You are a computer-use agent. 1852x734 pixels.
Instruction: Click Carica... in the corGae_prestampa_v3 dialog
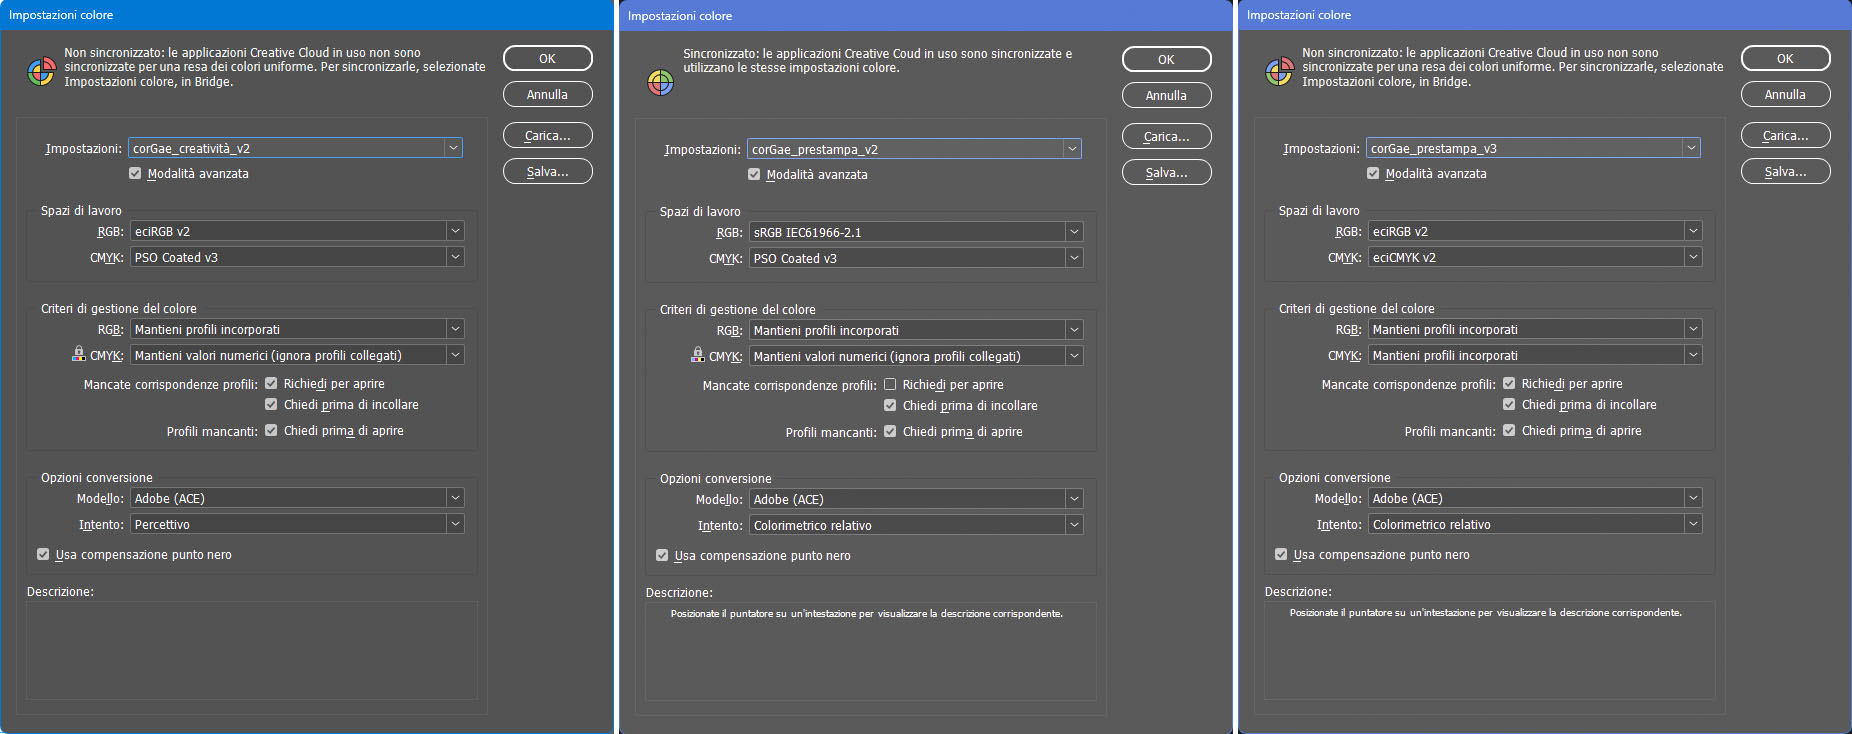[x=1785, y=135]
